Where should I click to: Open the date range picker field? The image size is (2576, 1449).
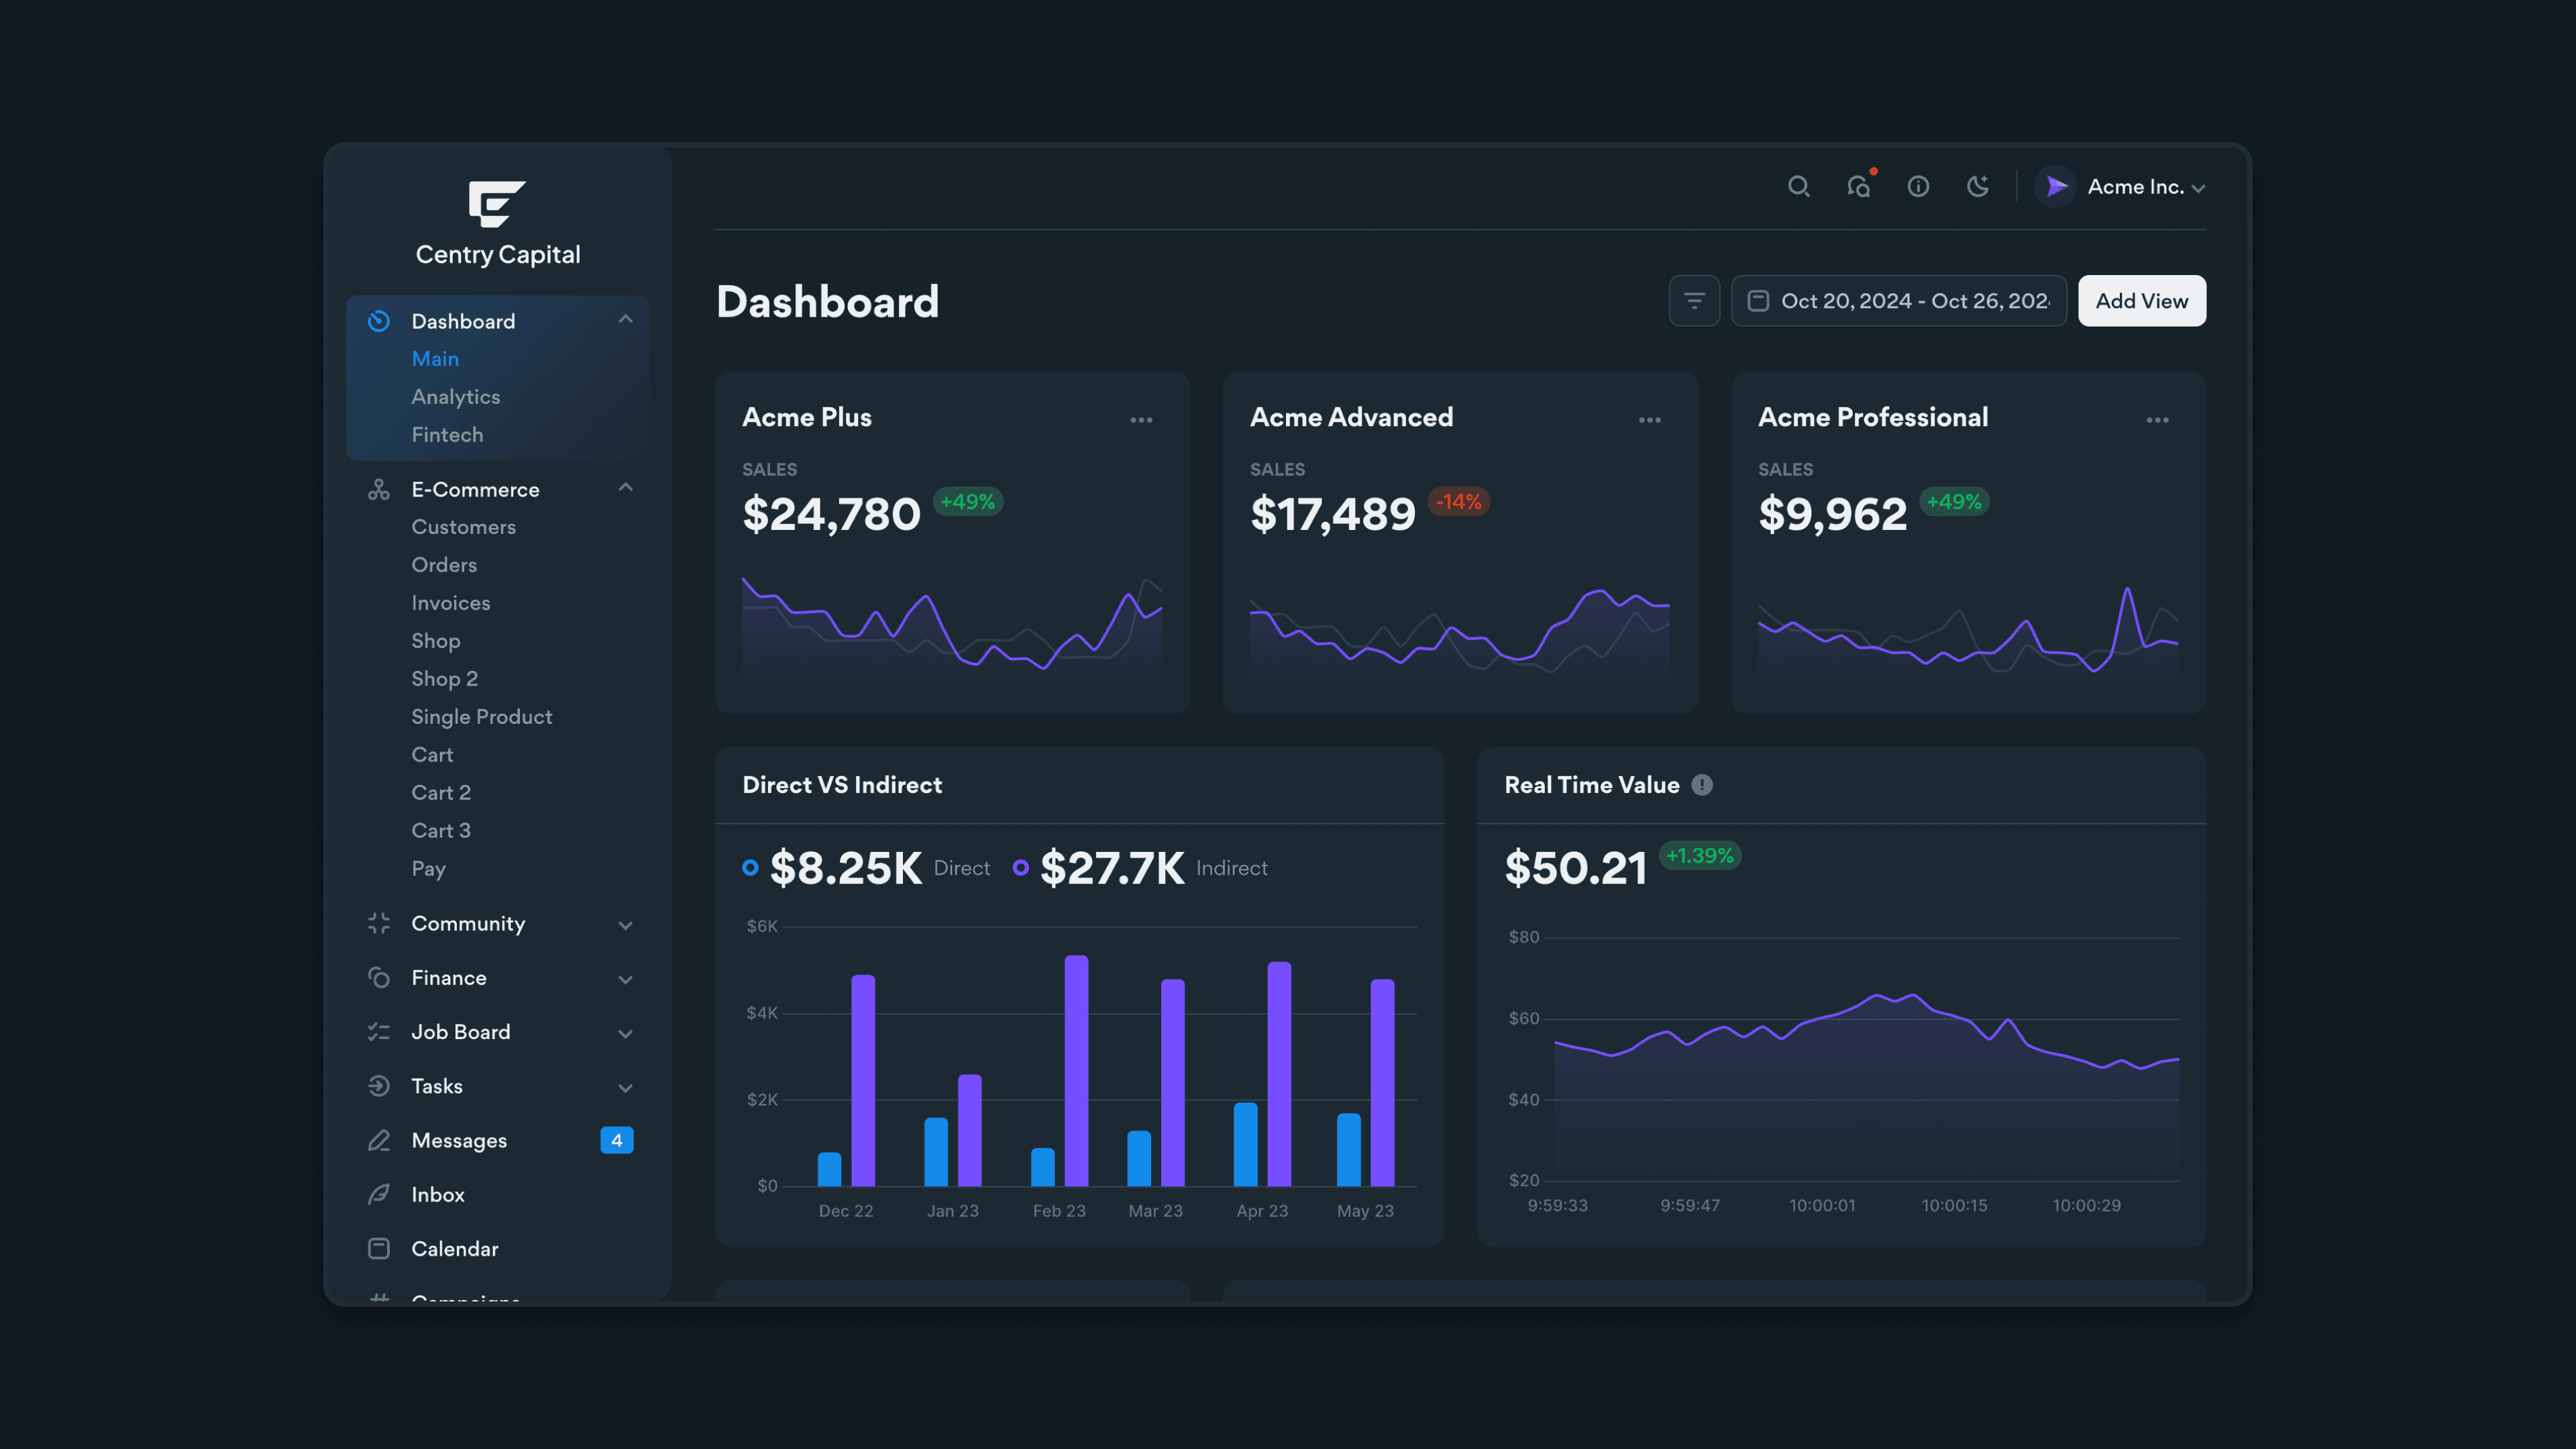[1898, 301]
